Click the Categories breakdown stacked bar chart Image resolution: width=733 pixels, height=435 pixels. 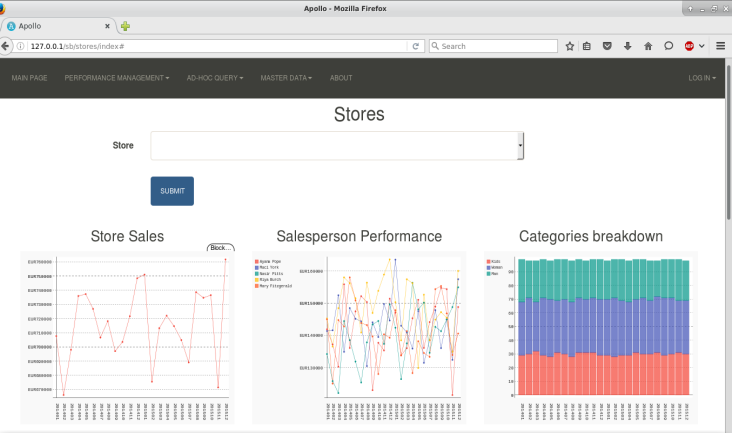[x=591, y=338]
